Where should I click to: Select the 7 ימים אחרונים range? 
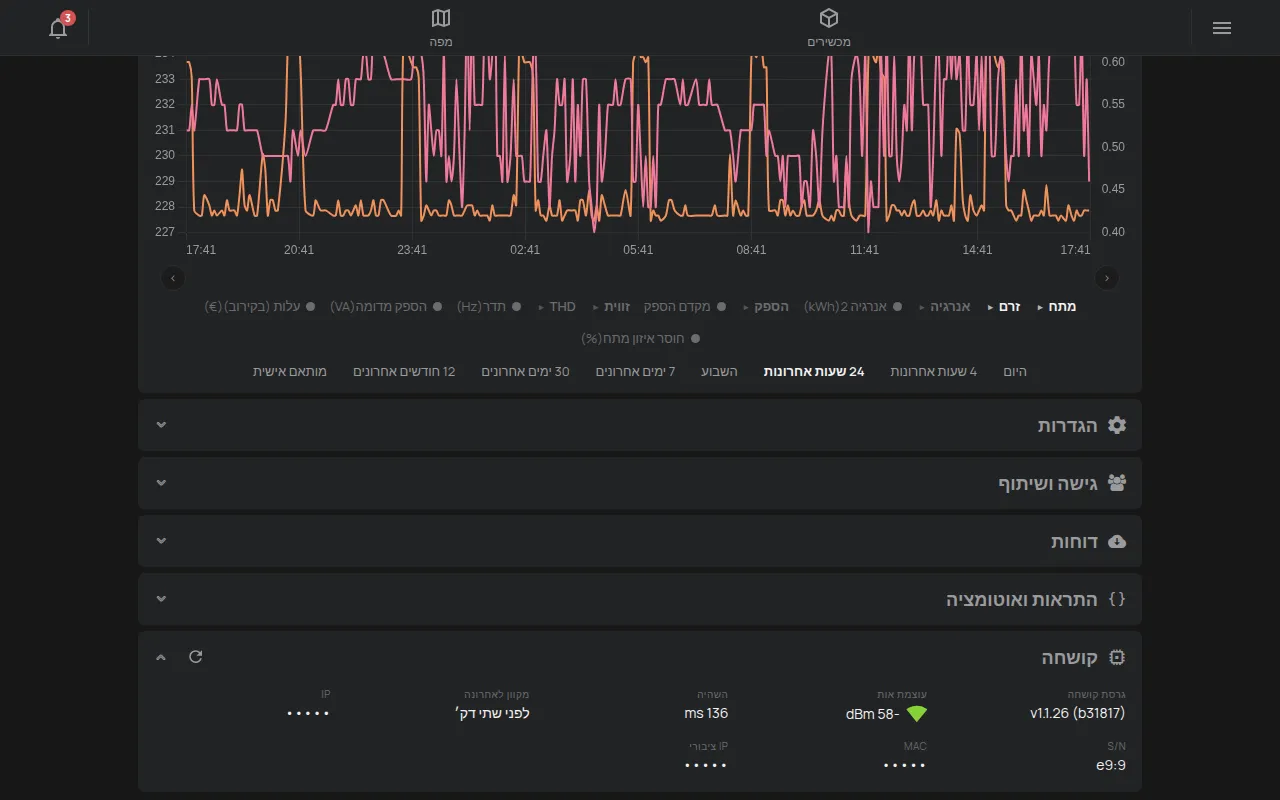pyautogui.click(x=636, y=371)
